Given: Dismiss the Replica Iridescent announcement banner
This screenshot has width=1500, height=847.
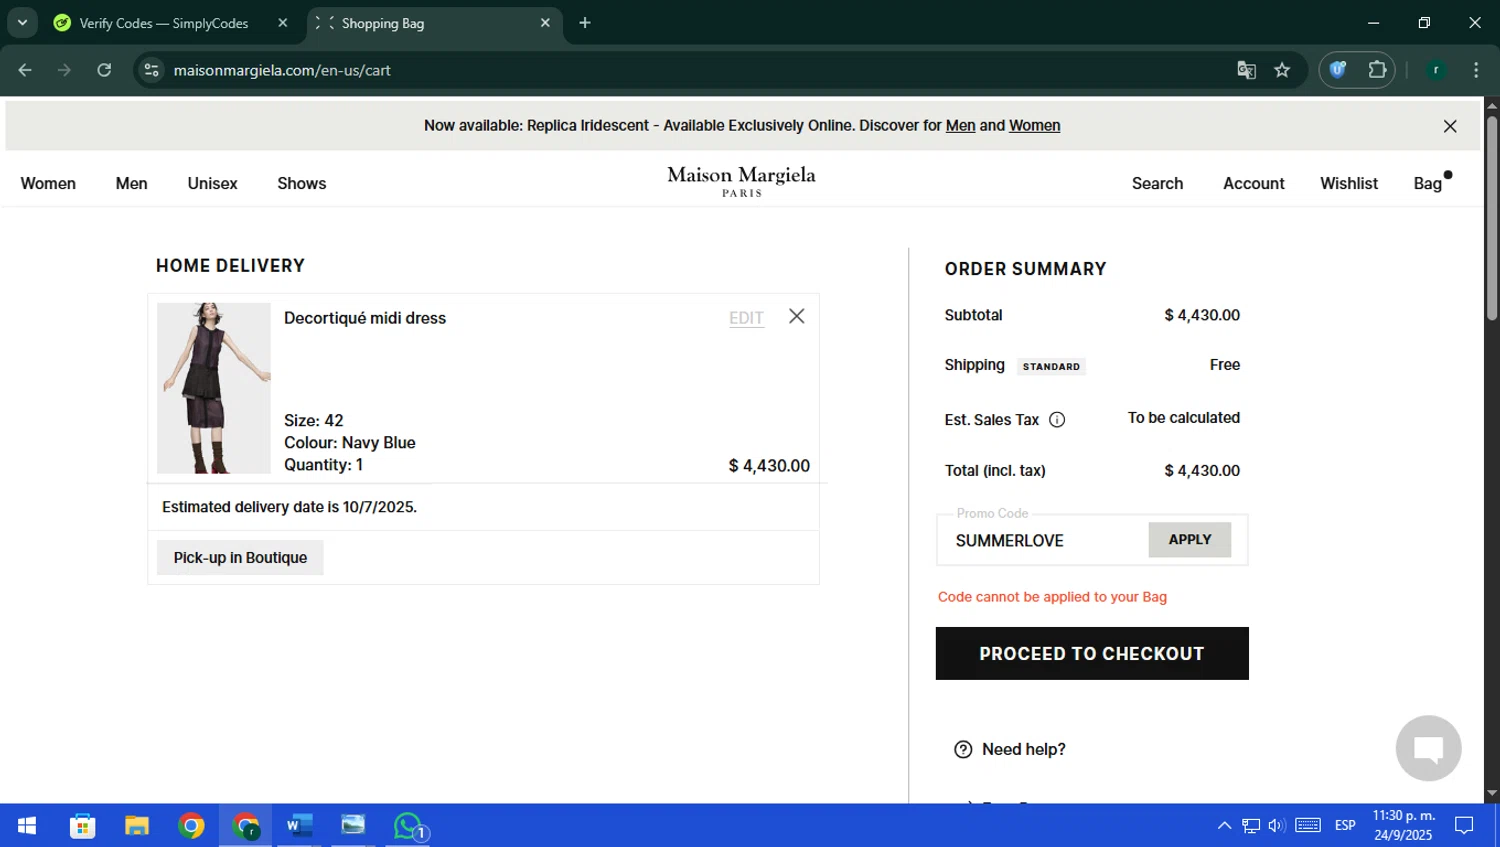Looking at the screenshot, I should tap(1450, 126).
